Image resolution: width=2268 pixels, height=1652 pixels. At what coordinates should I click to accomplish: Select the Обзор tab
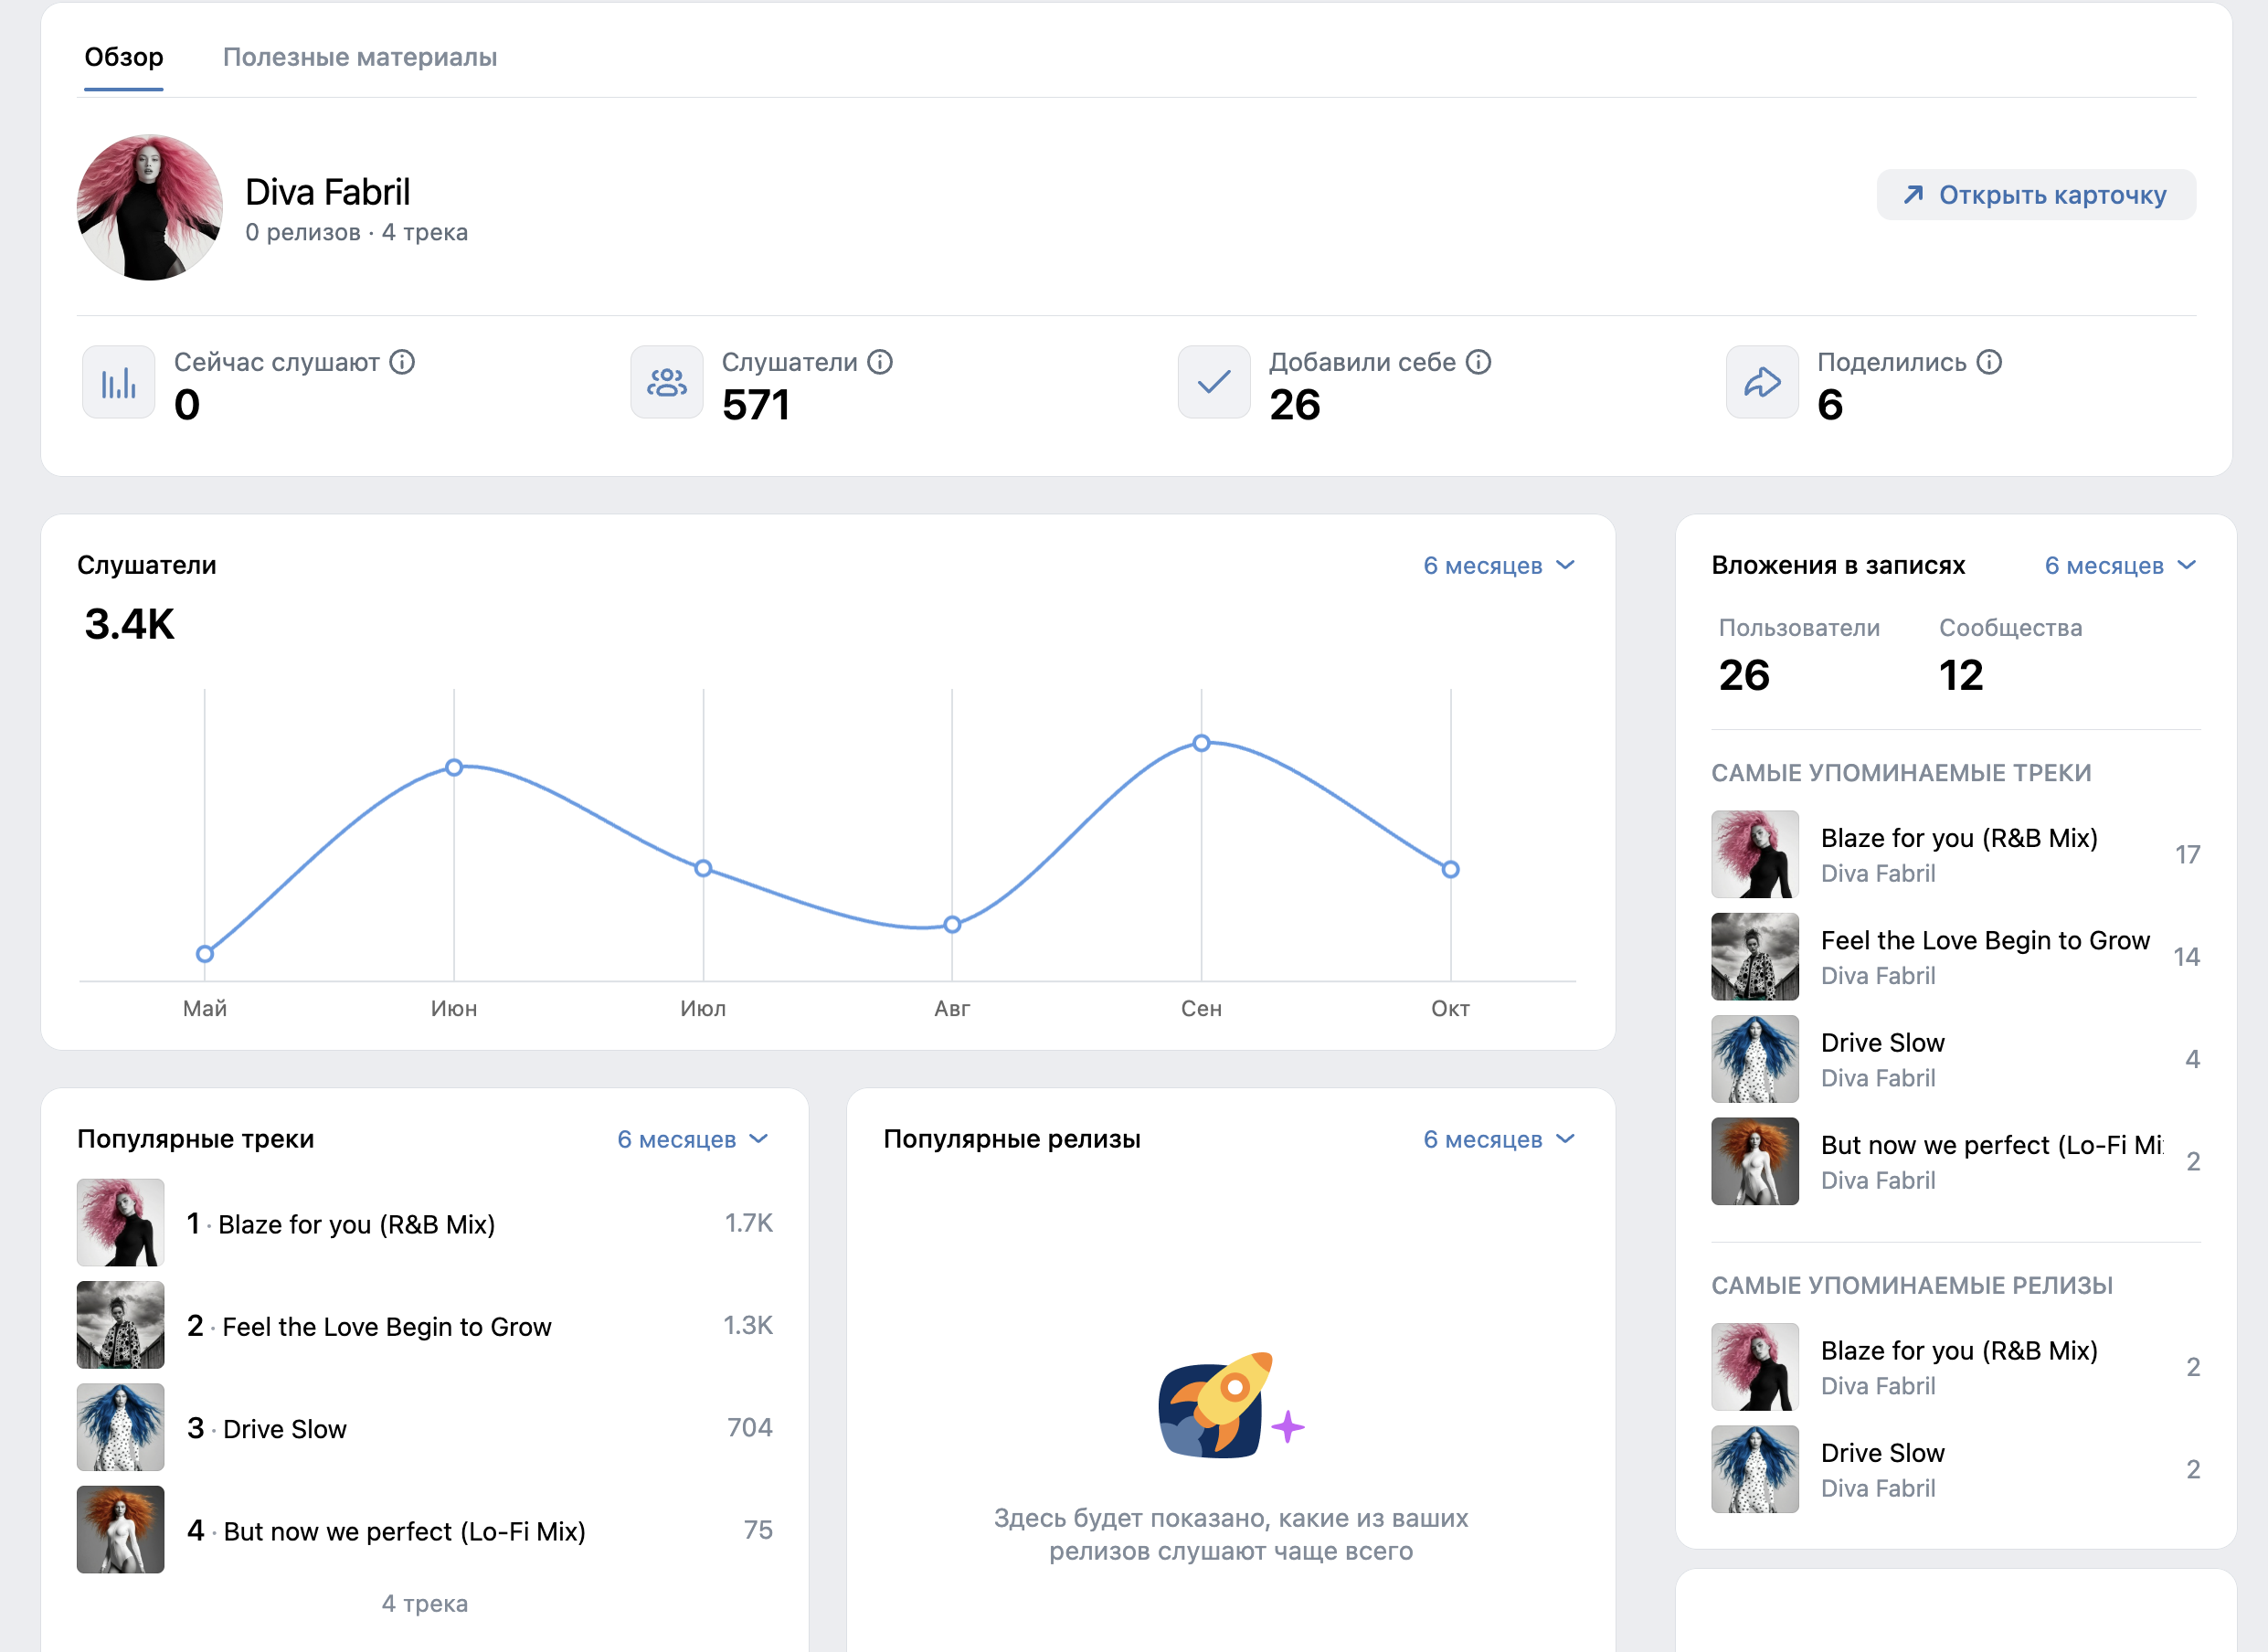[x=124, y=57]
